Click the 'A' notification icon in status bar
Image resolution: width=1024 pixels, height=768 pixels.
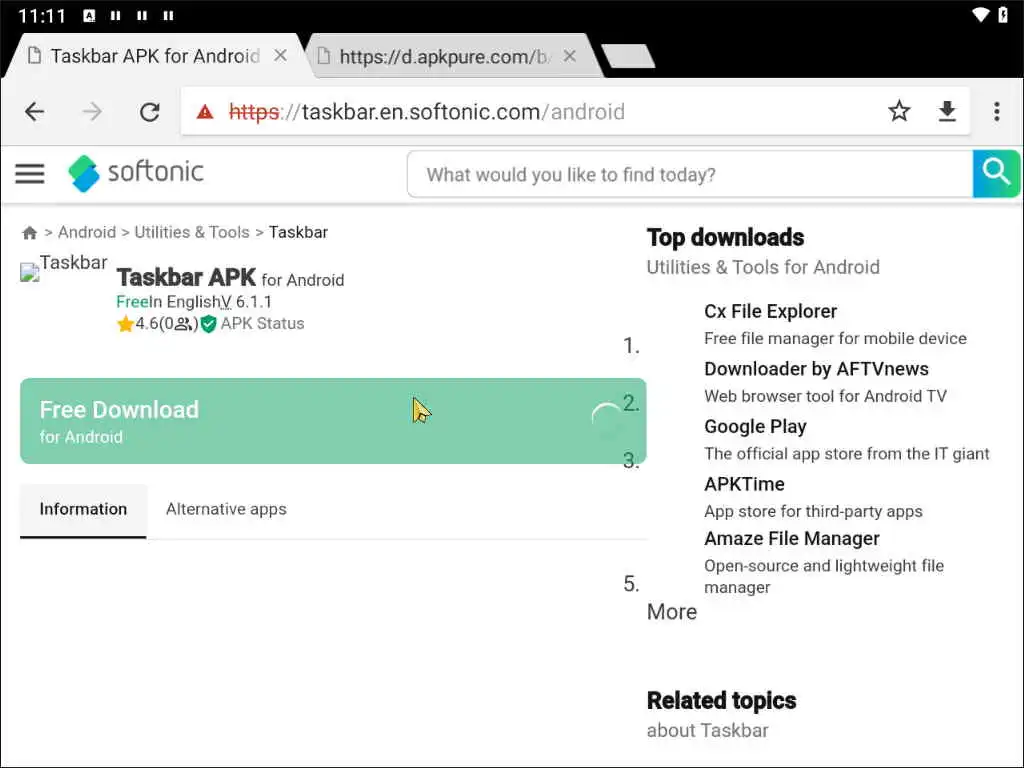tap(89, 15)
